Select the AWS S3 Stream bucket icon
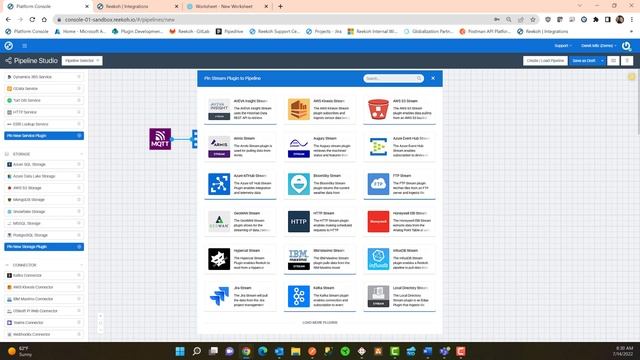640x360 pixels. tap(378, 109)
